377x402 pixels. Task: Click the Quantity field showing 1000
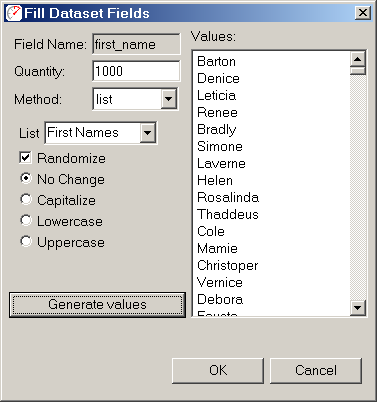[x=136, y=71]
